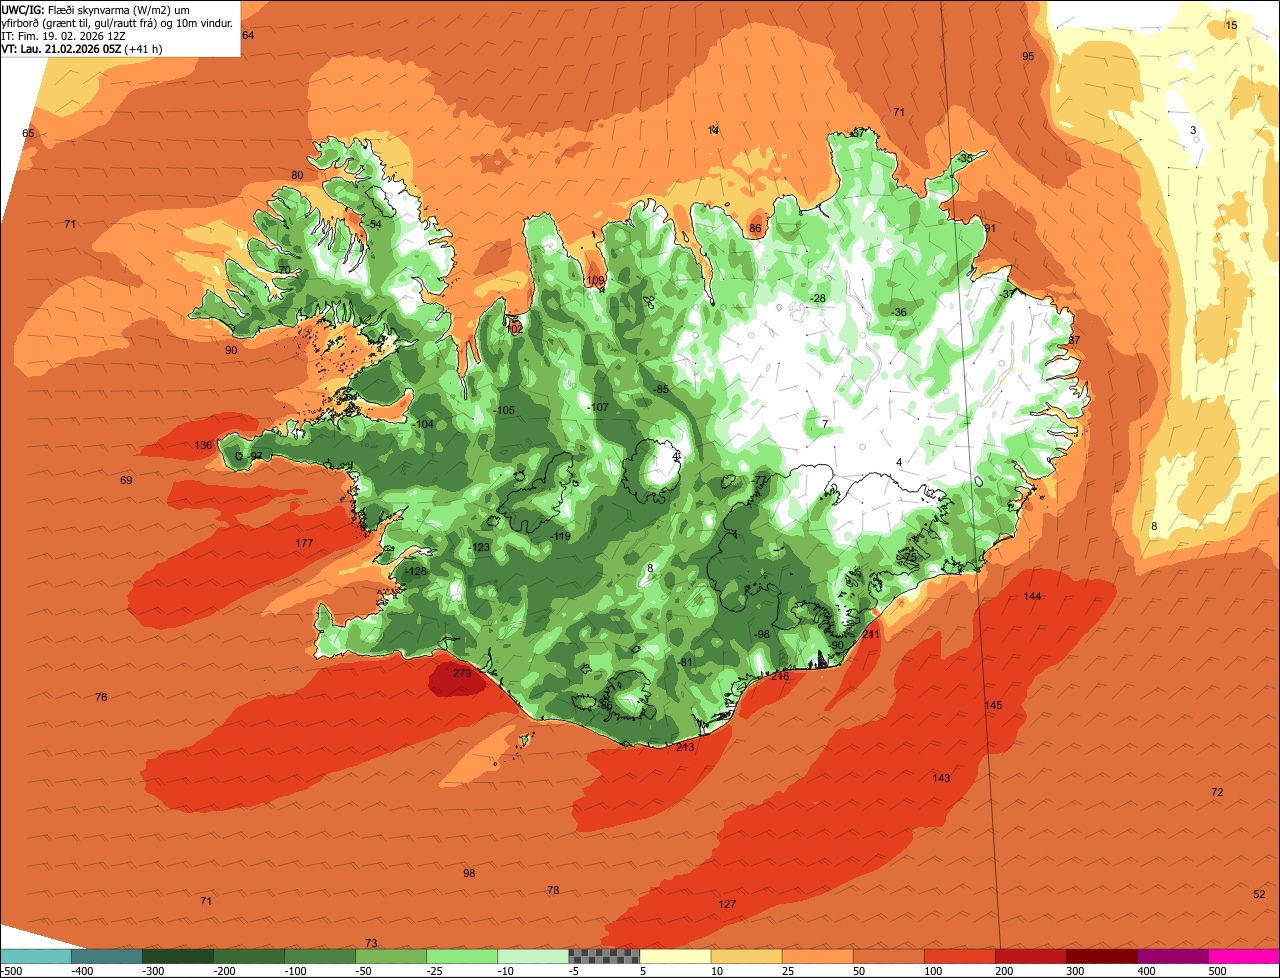Click the value 98 in the southern ocean
The height and width of the screenshot is (978, 1280).
[469, 873]
